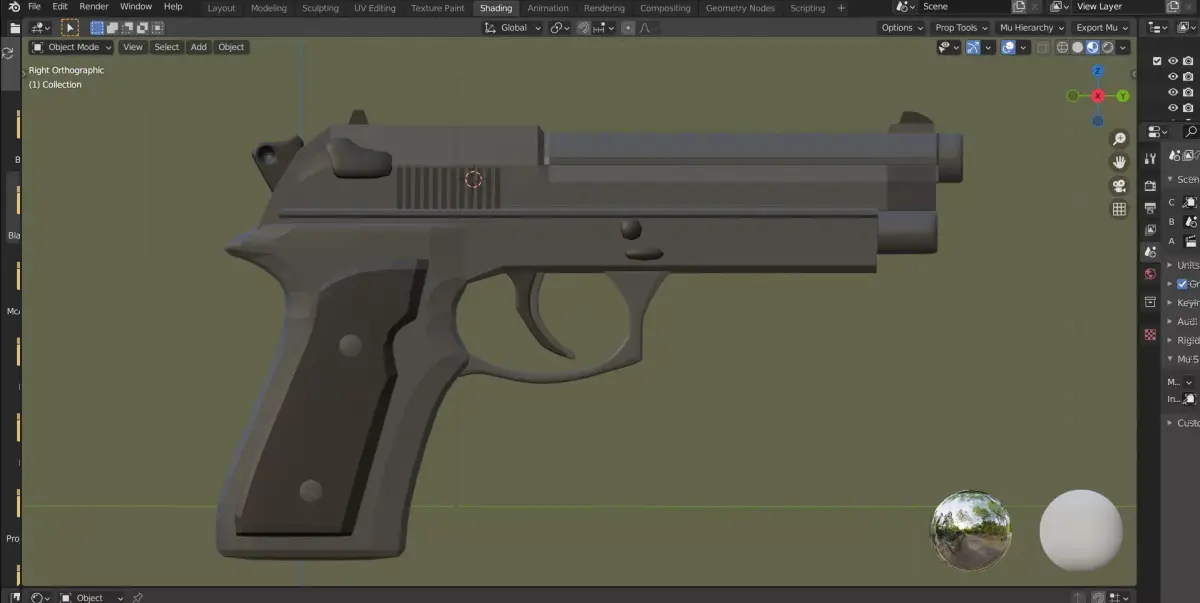This screenshot has width=1200, height=603.
Task: Toggle viewport overlays button
Action: 1009,47
